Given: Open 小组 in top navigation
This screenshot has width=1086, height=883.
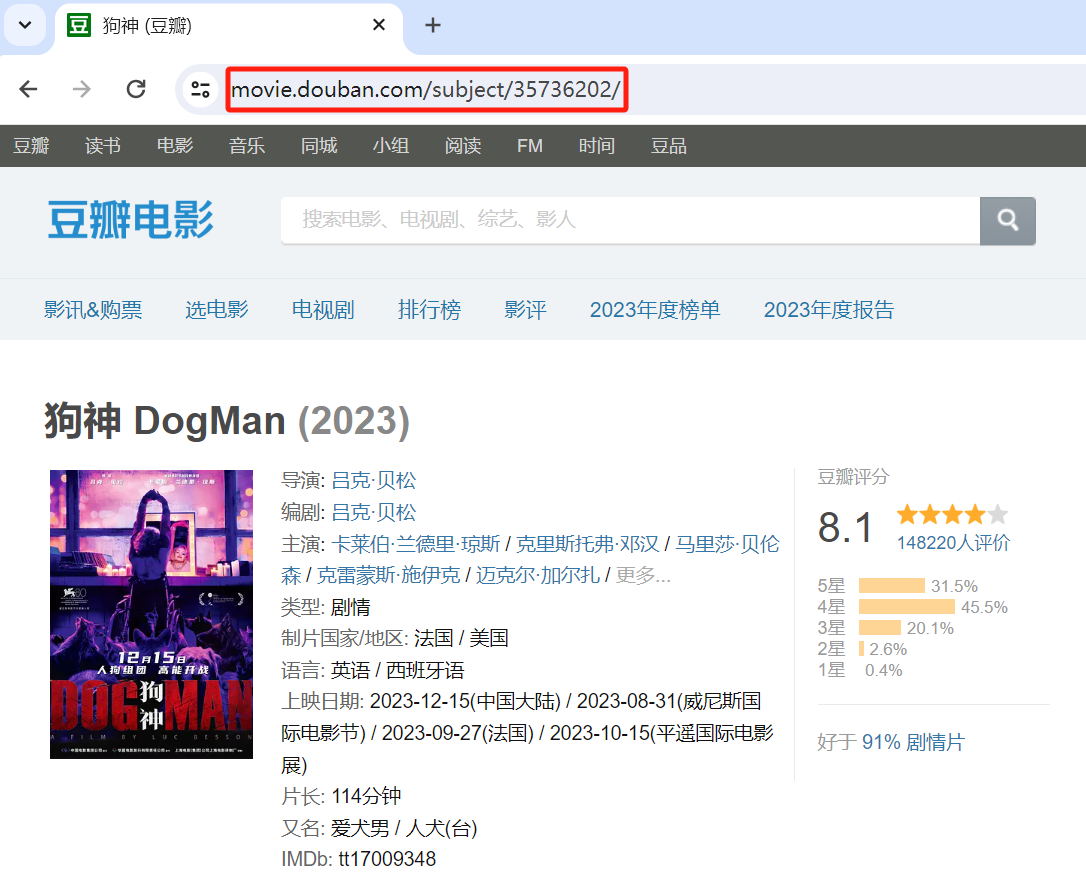Looking at the screenshot, I should pos(391,146).
